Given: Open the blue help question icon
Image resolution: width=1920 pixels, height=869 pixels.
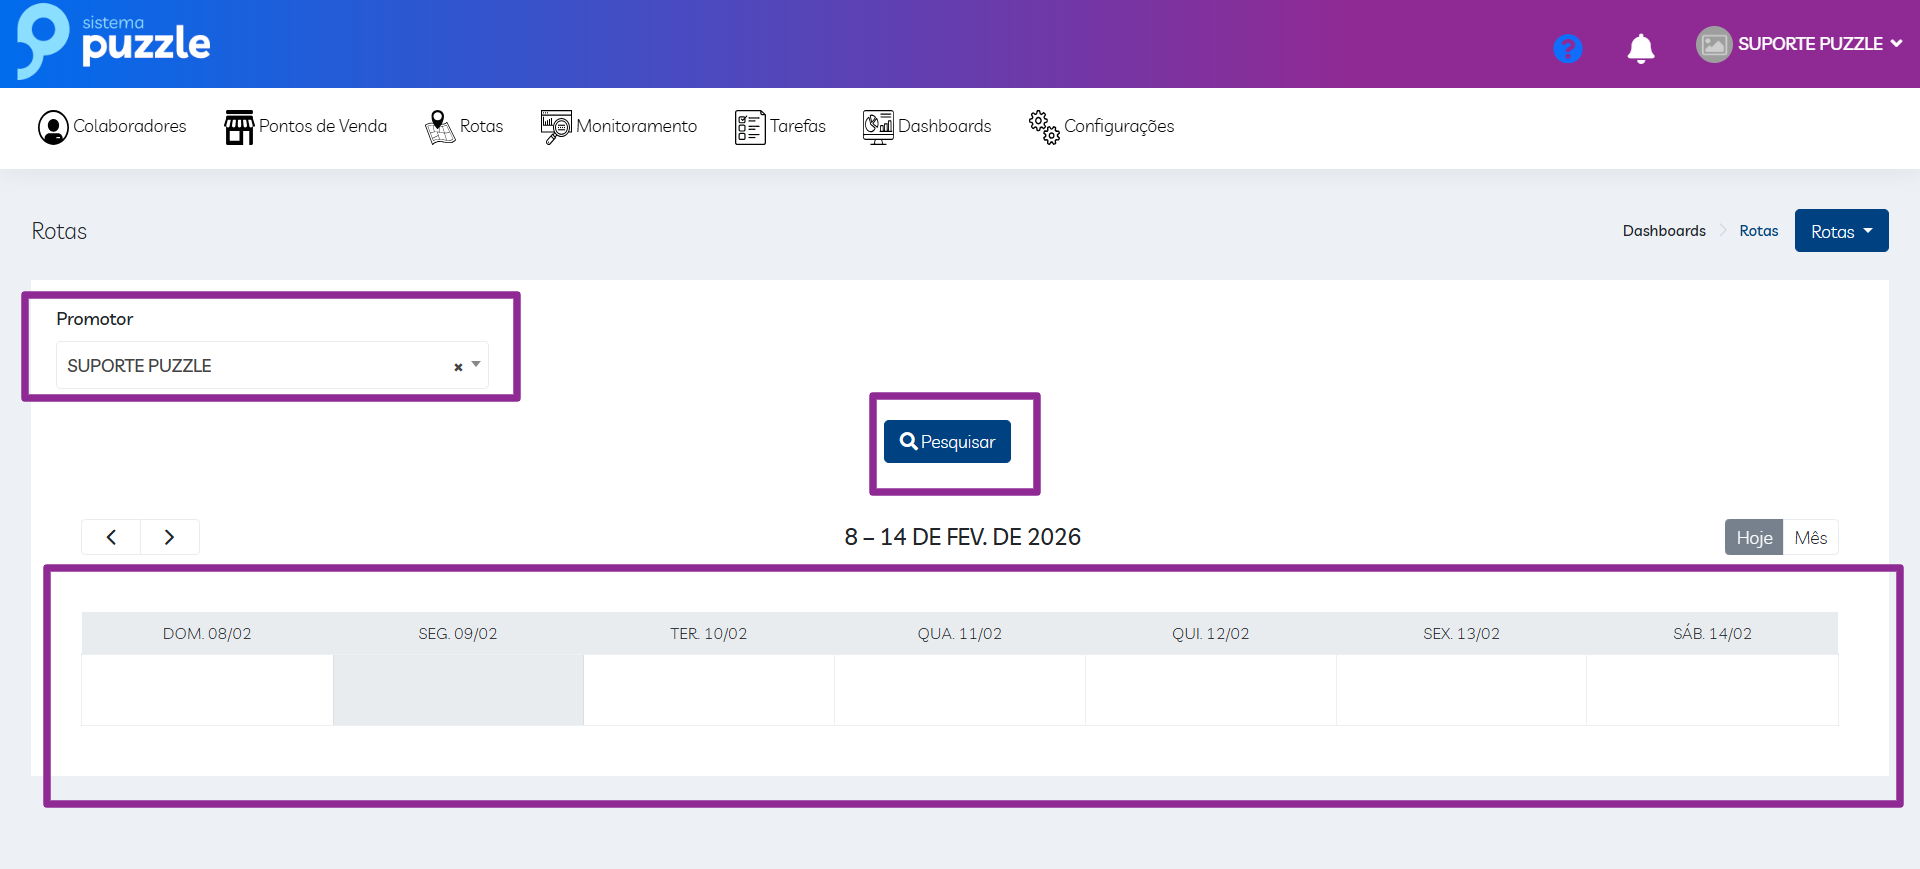Looking at the screenshot, I should coord(1567,48).
